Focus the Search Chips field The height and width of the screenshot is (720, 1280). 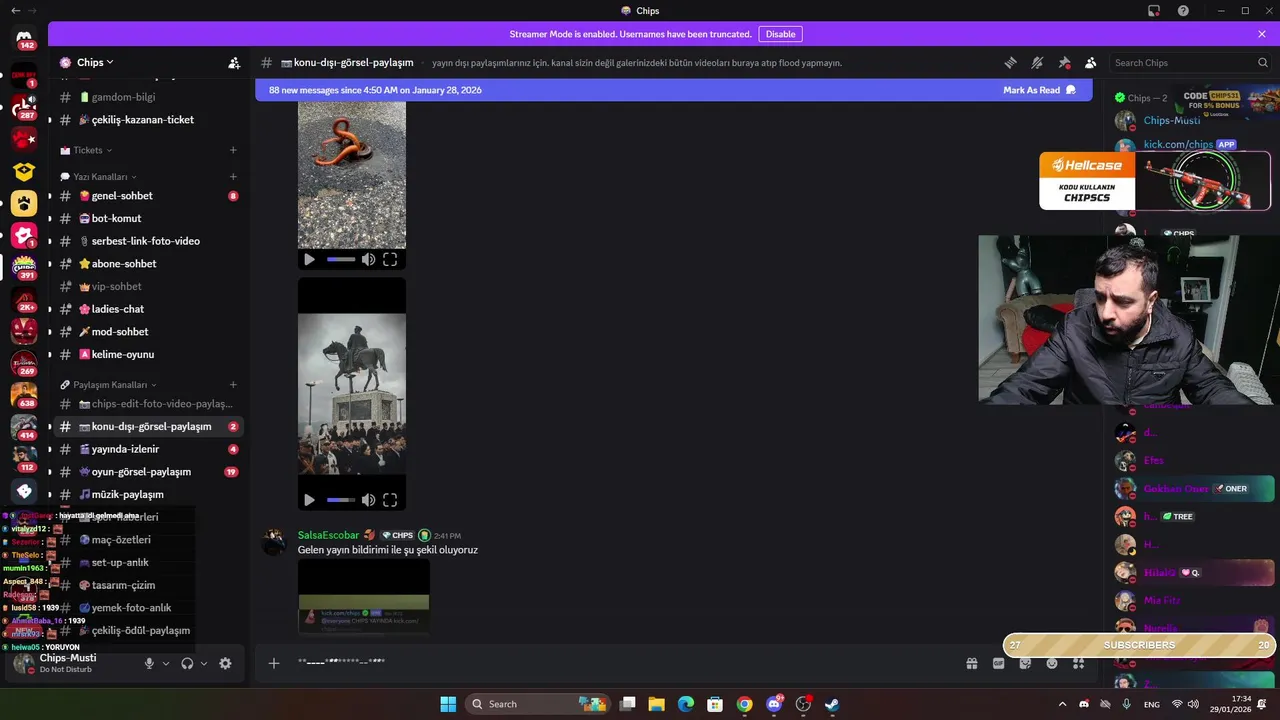(1190, 62)
